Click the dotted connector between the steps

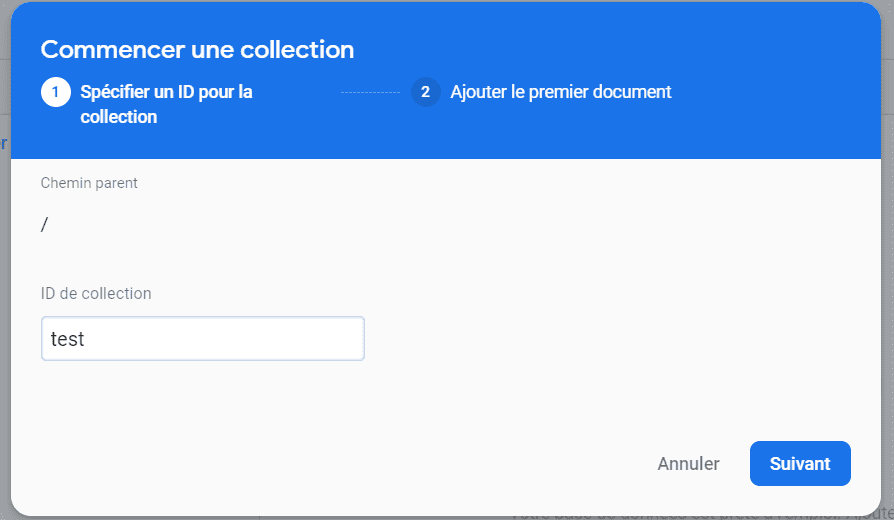(370, 92)
